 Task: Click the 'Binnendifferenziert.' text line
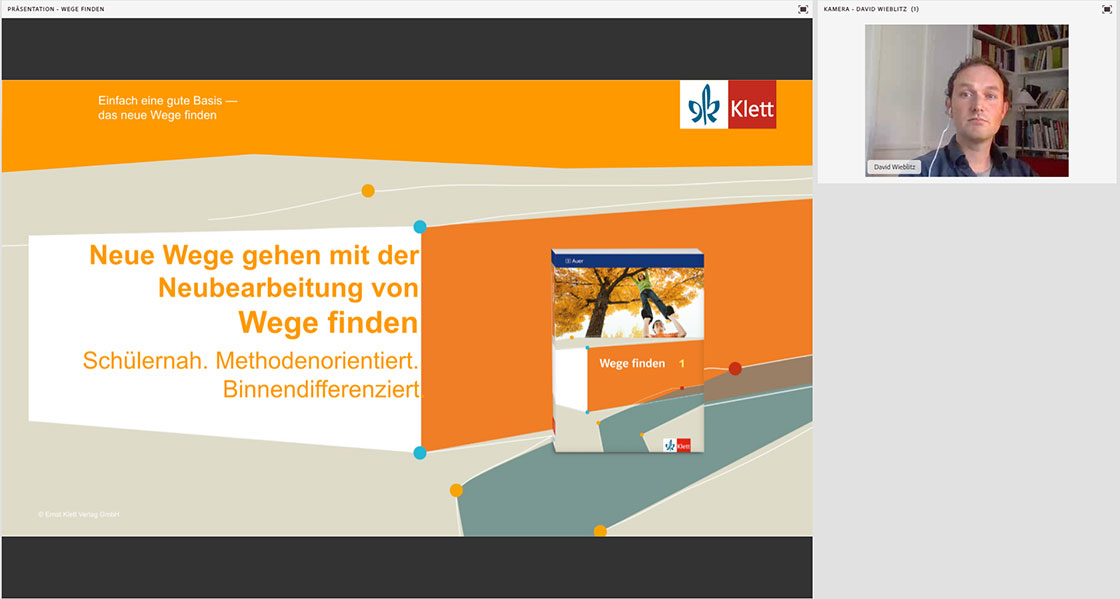point(323,390)
